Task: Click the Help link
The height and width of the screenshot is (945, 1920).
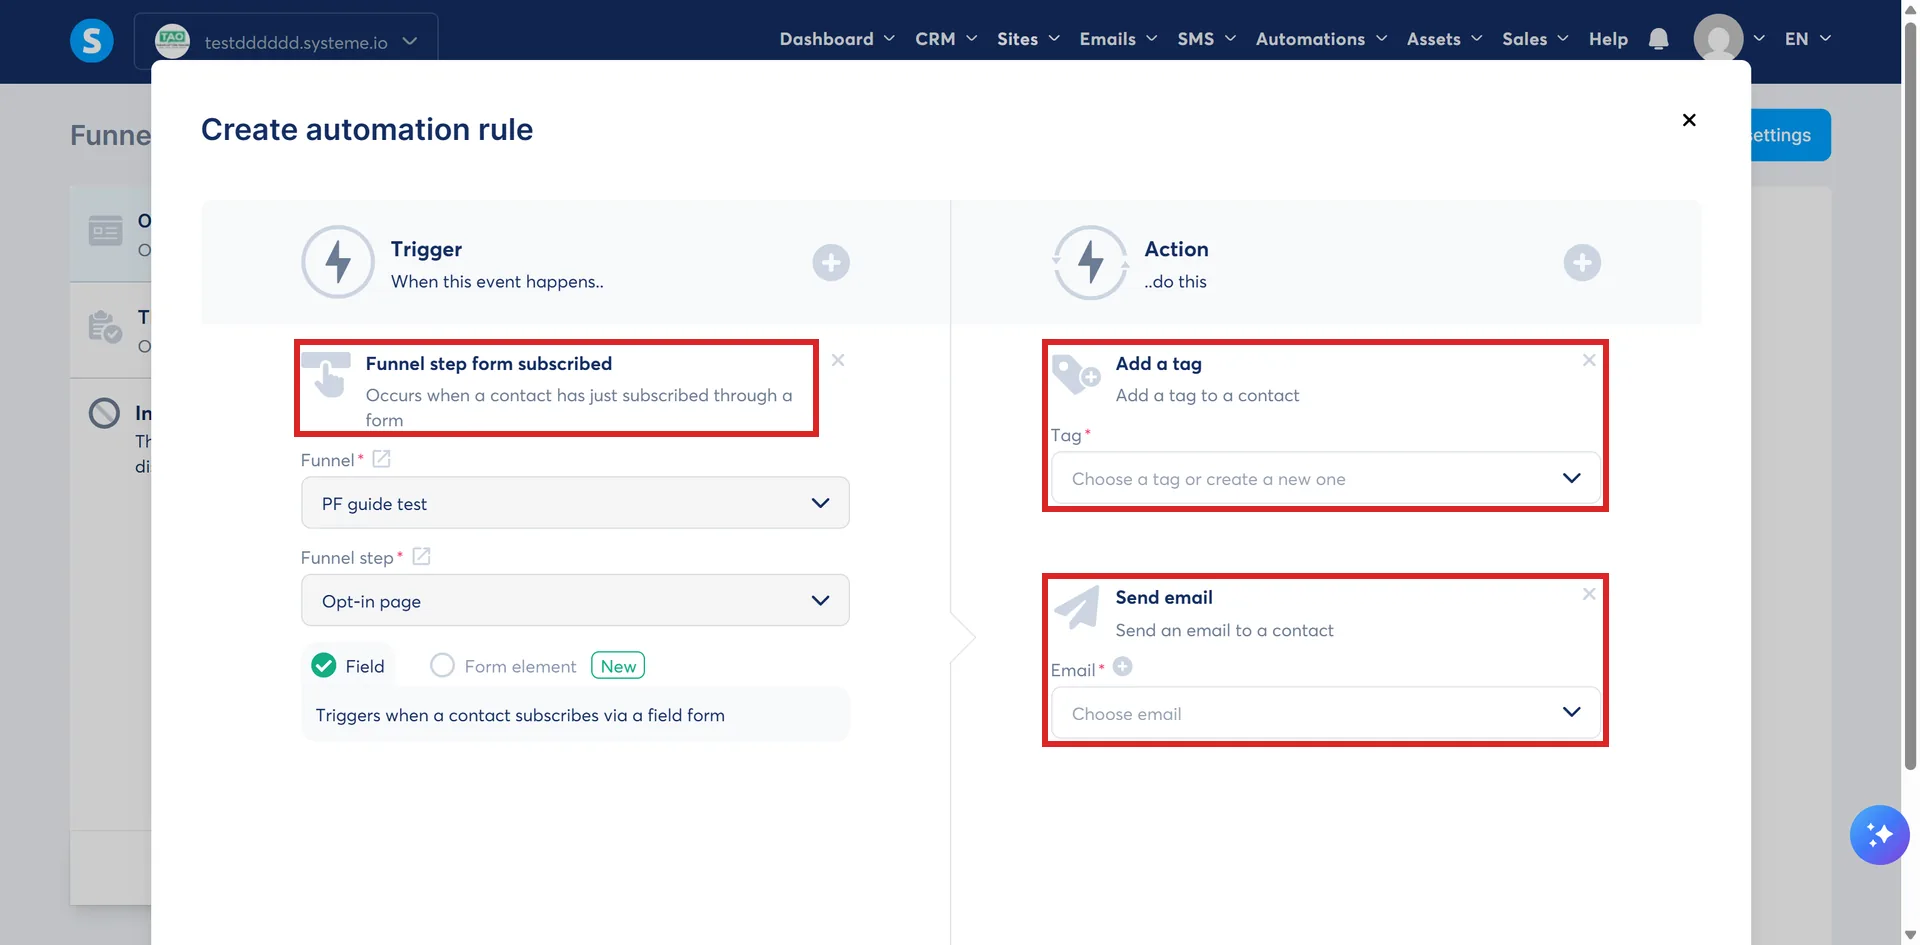Action: 1608,39
